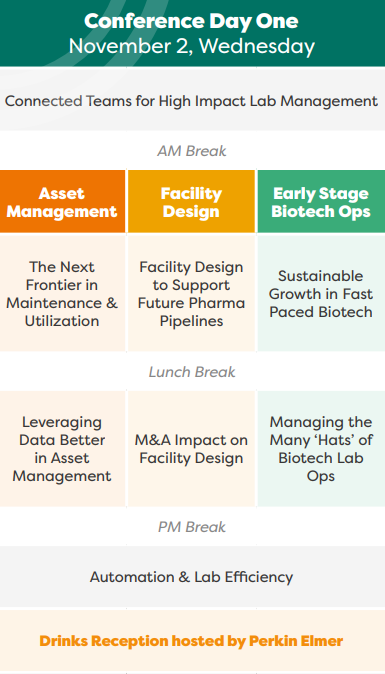Select the Asset Management track header
Screen dimensions: 385x674
coord(62,202)
